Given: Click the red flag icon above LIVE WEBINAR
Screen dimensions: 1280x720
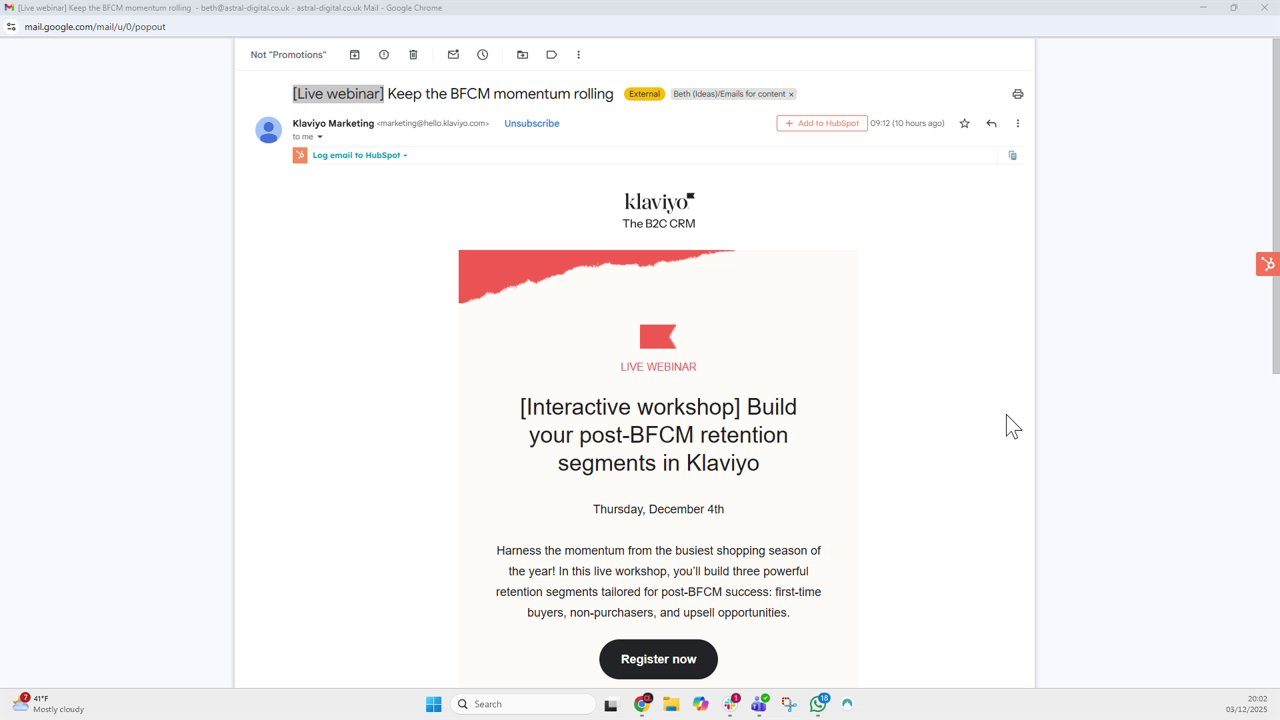Looking at the screenshot, I should coord(658,337).
